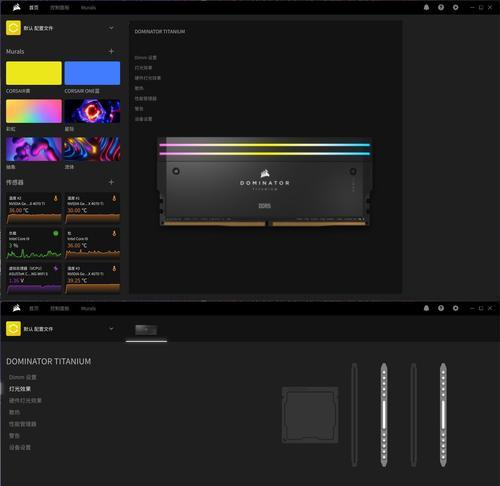Image resolution: width=500 pixels, height=486 pixels.
Task: Click the green CPU load sensor graph
Action: click(34, 244)
